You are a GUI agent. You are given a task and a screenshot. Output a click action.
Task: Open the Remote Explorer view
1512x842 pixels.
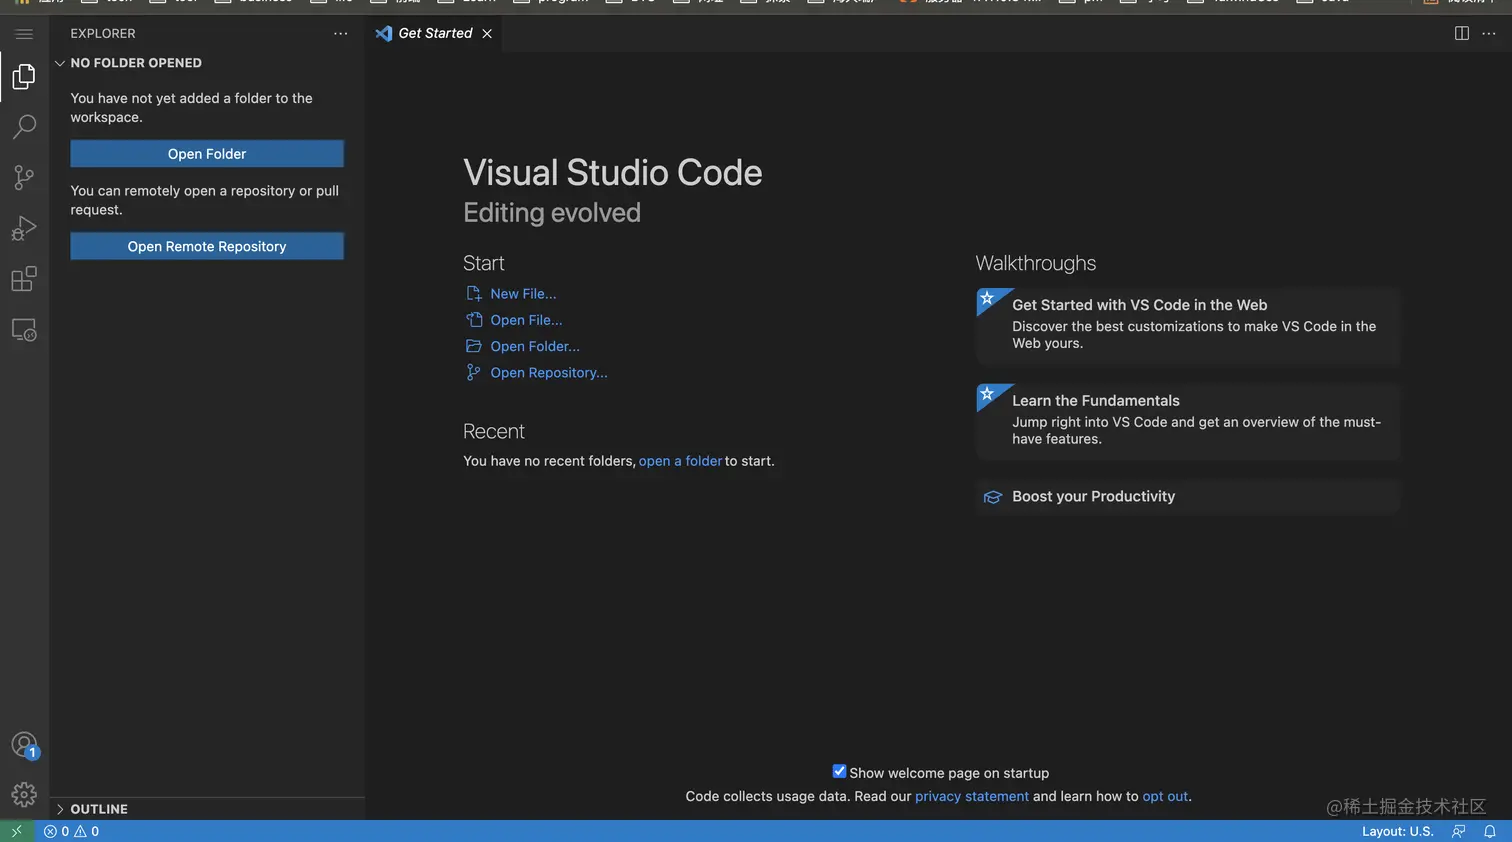24,330
